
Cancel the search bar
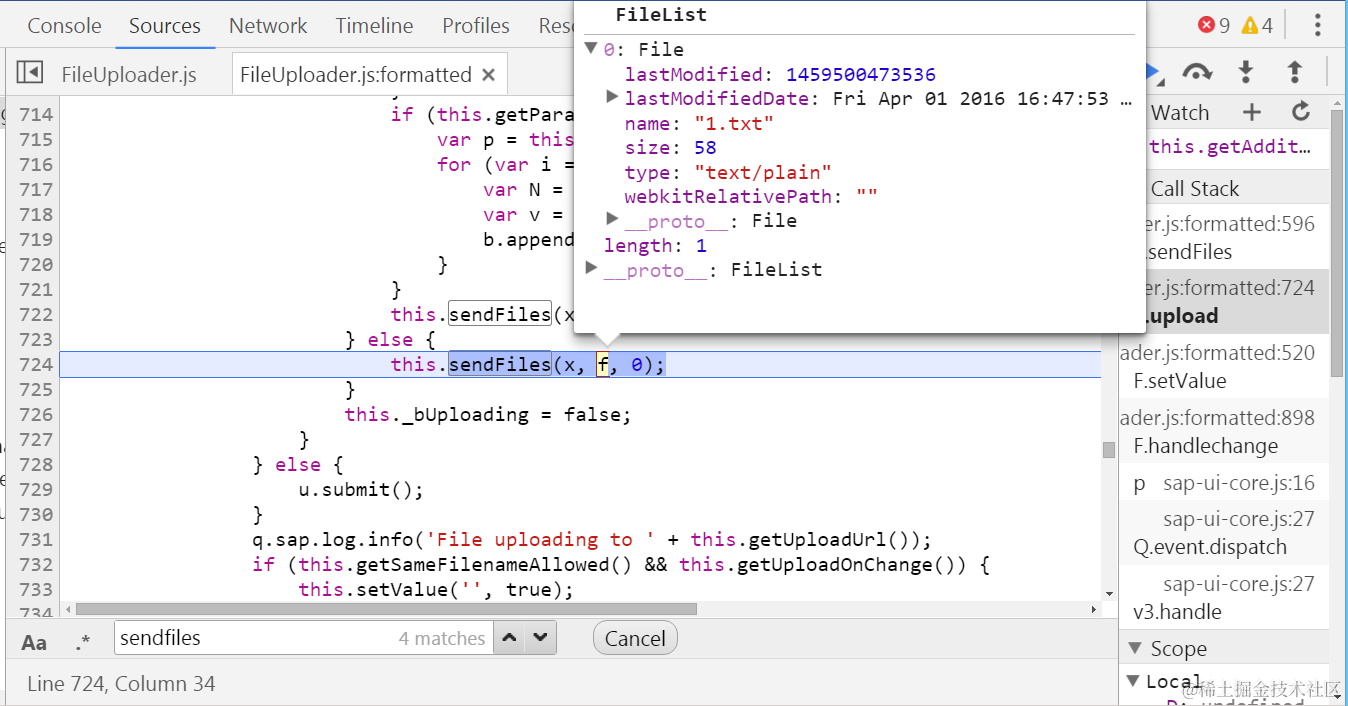click(x=635, y=638)
